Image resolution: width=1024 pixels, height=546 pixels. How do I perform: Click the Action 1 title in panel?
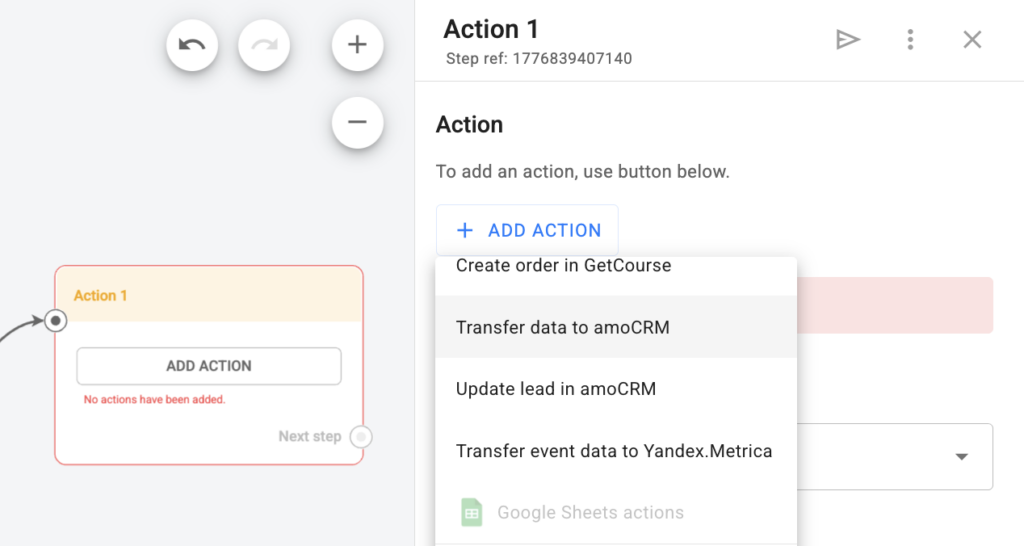(x=491, y=29)
